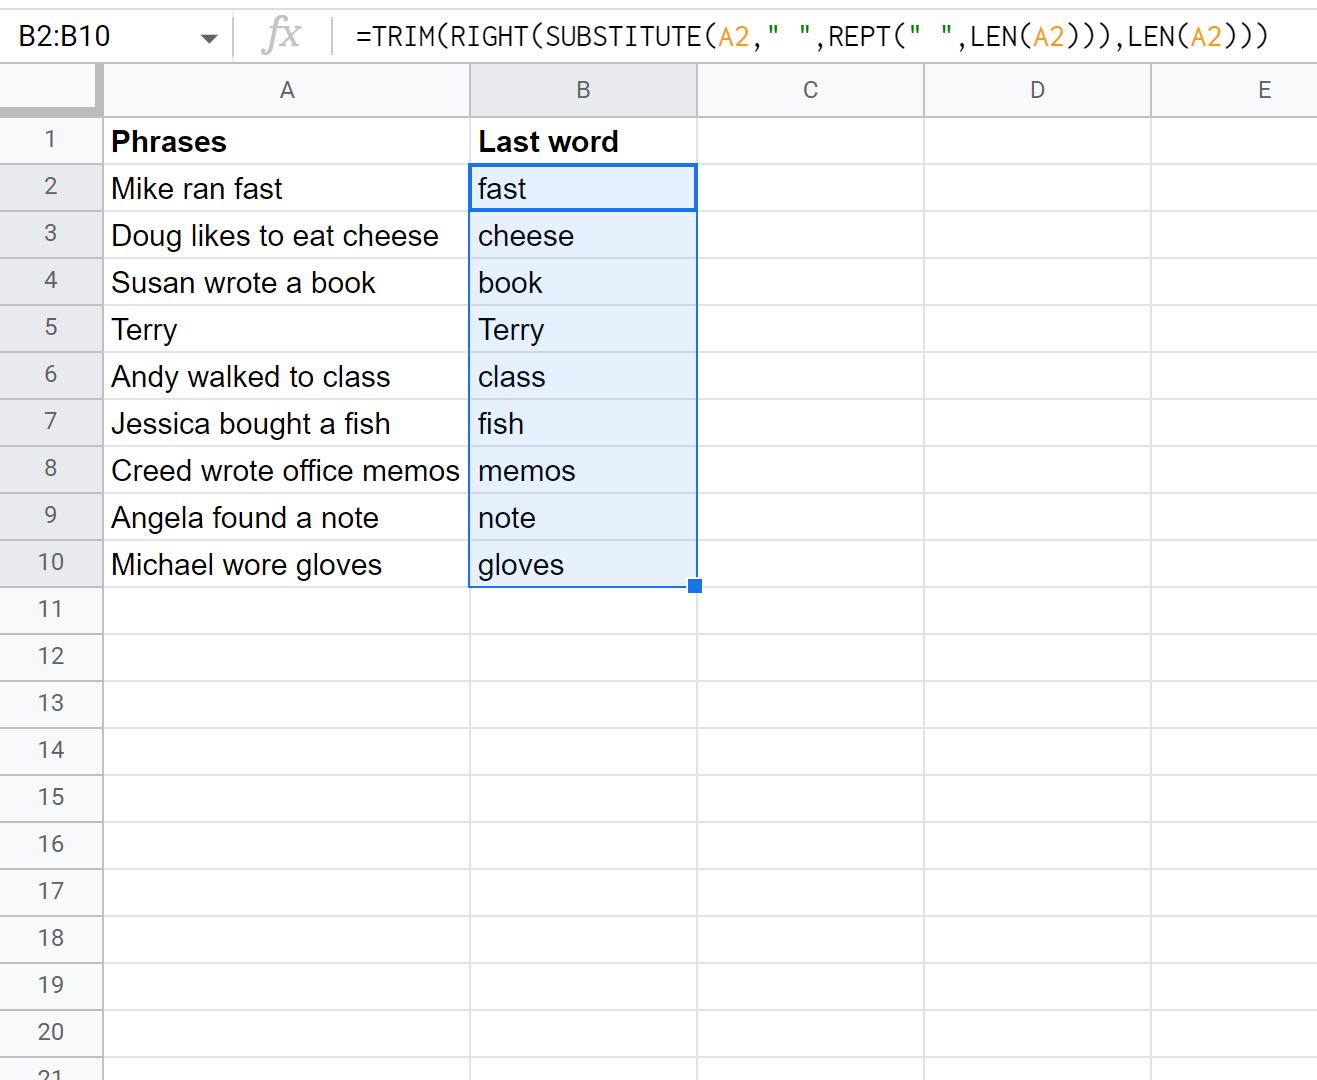Click cell 'cheese' in column B

pos(583,235)
